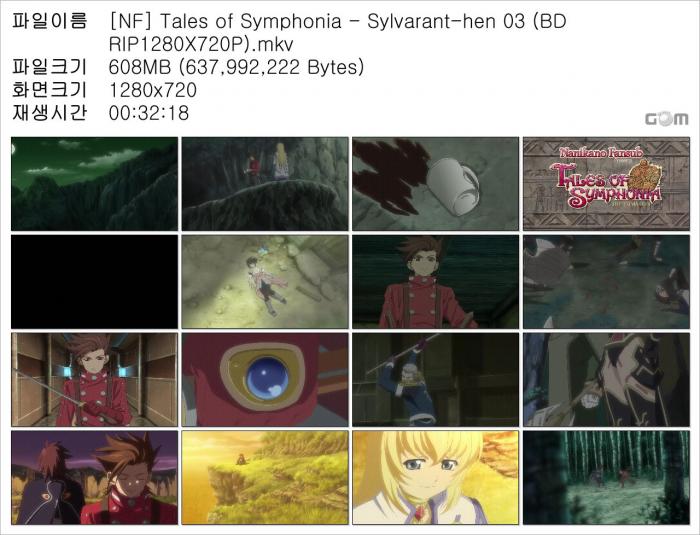Open dark cloaked figure with spear thumbnail
Screen dimensions: 700x535
coord(607,380)
